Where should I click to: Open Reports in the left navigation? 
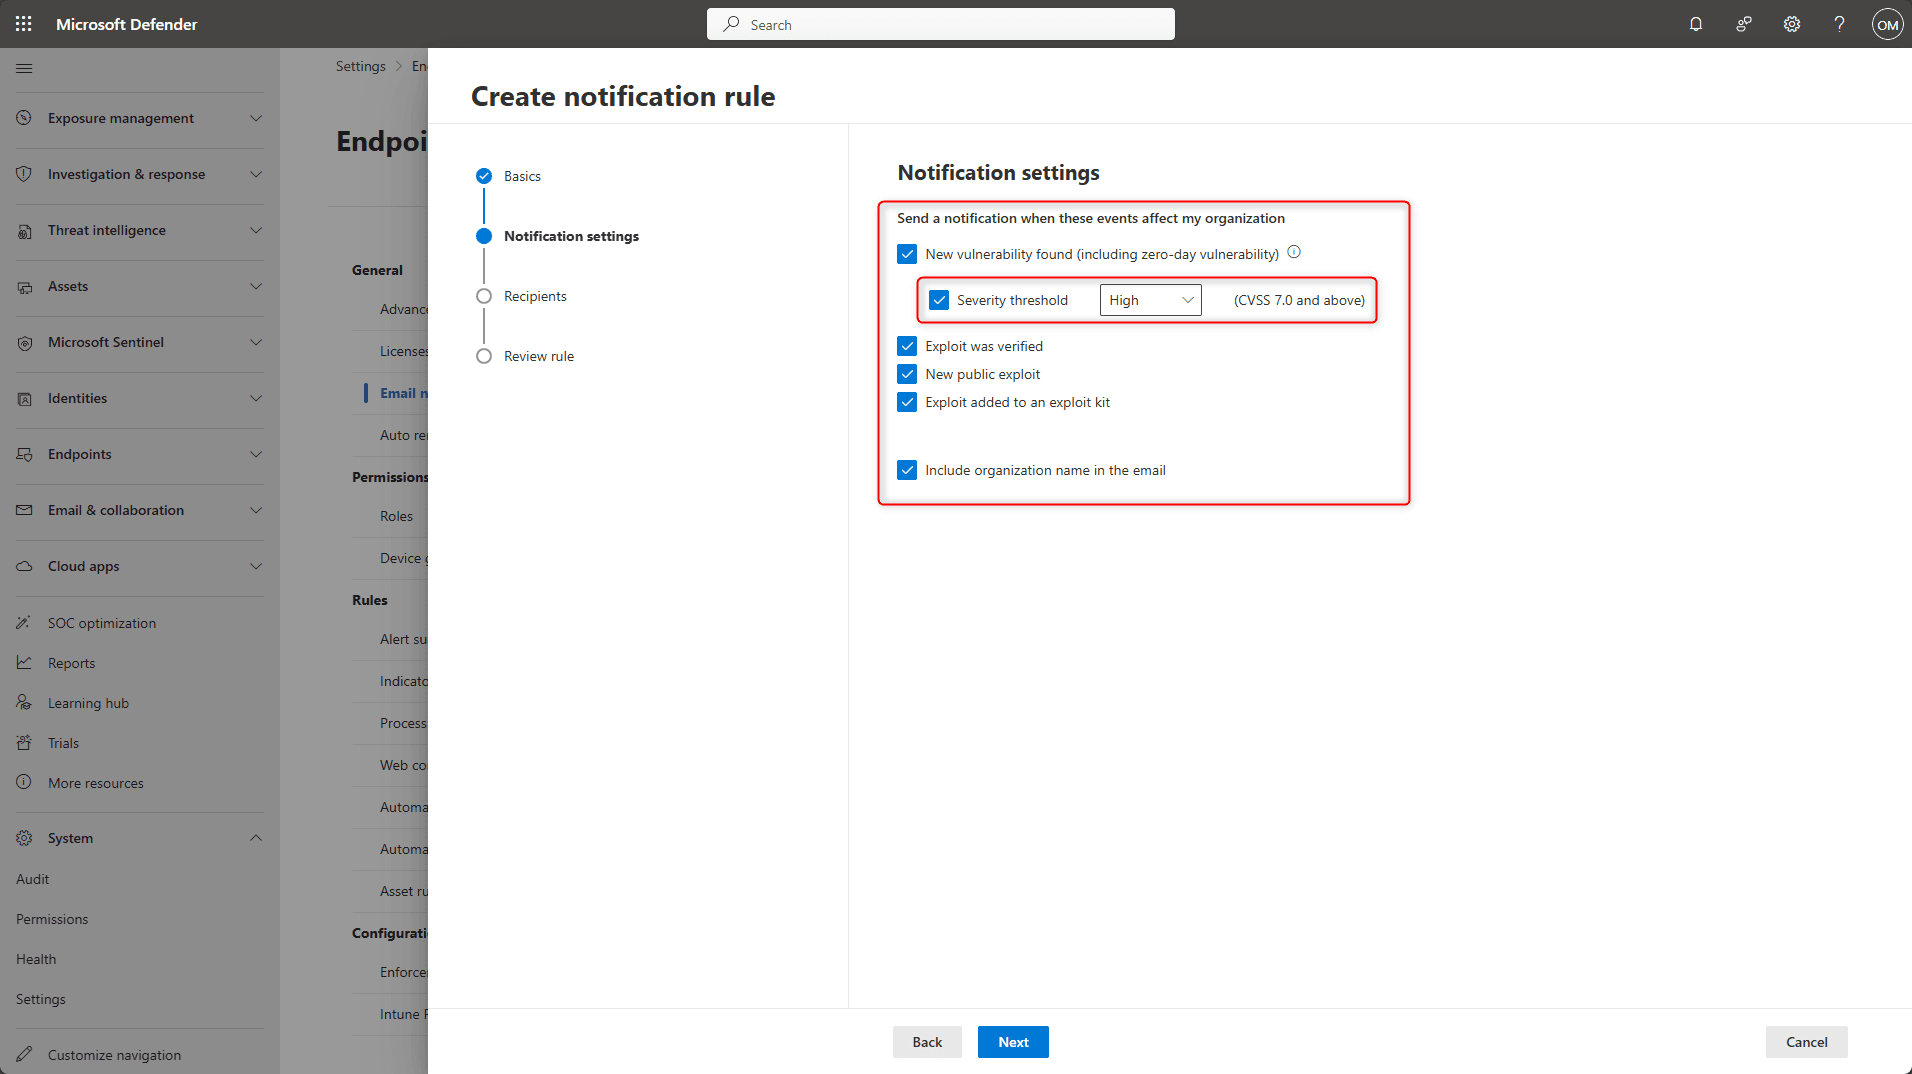click(x=71, y=663)
